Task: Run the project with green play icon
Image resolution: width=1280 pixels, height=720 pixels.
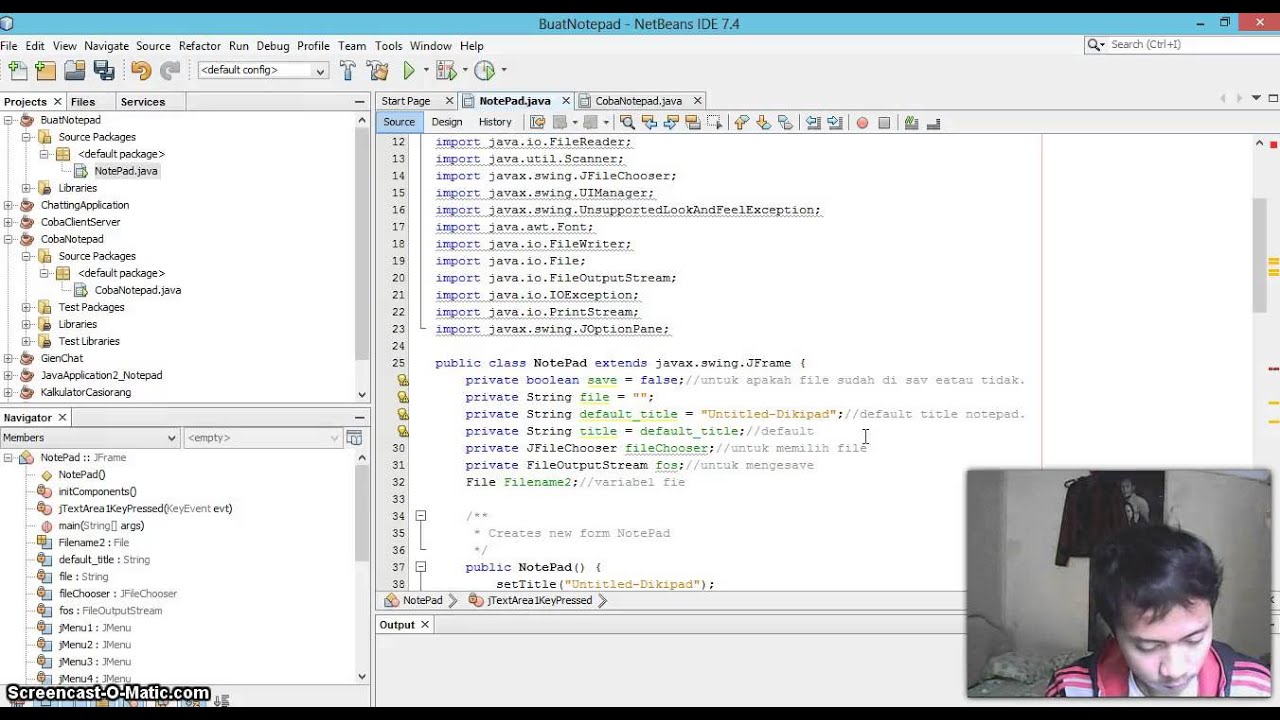Action: (x=409, y=70)
